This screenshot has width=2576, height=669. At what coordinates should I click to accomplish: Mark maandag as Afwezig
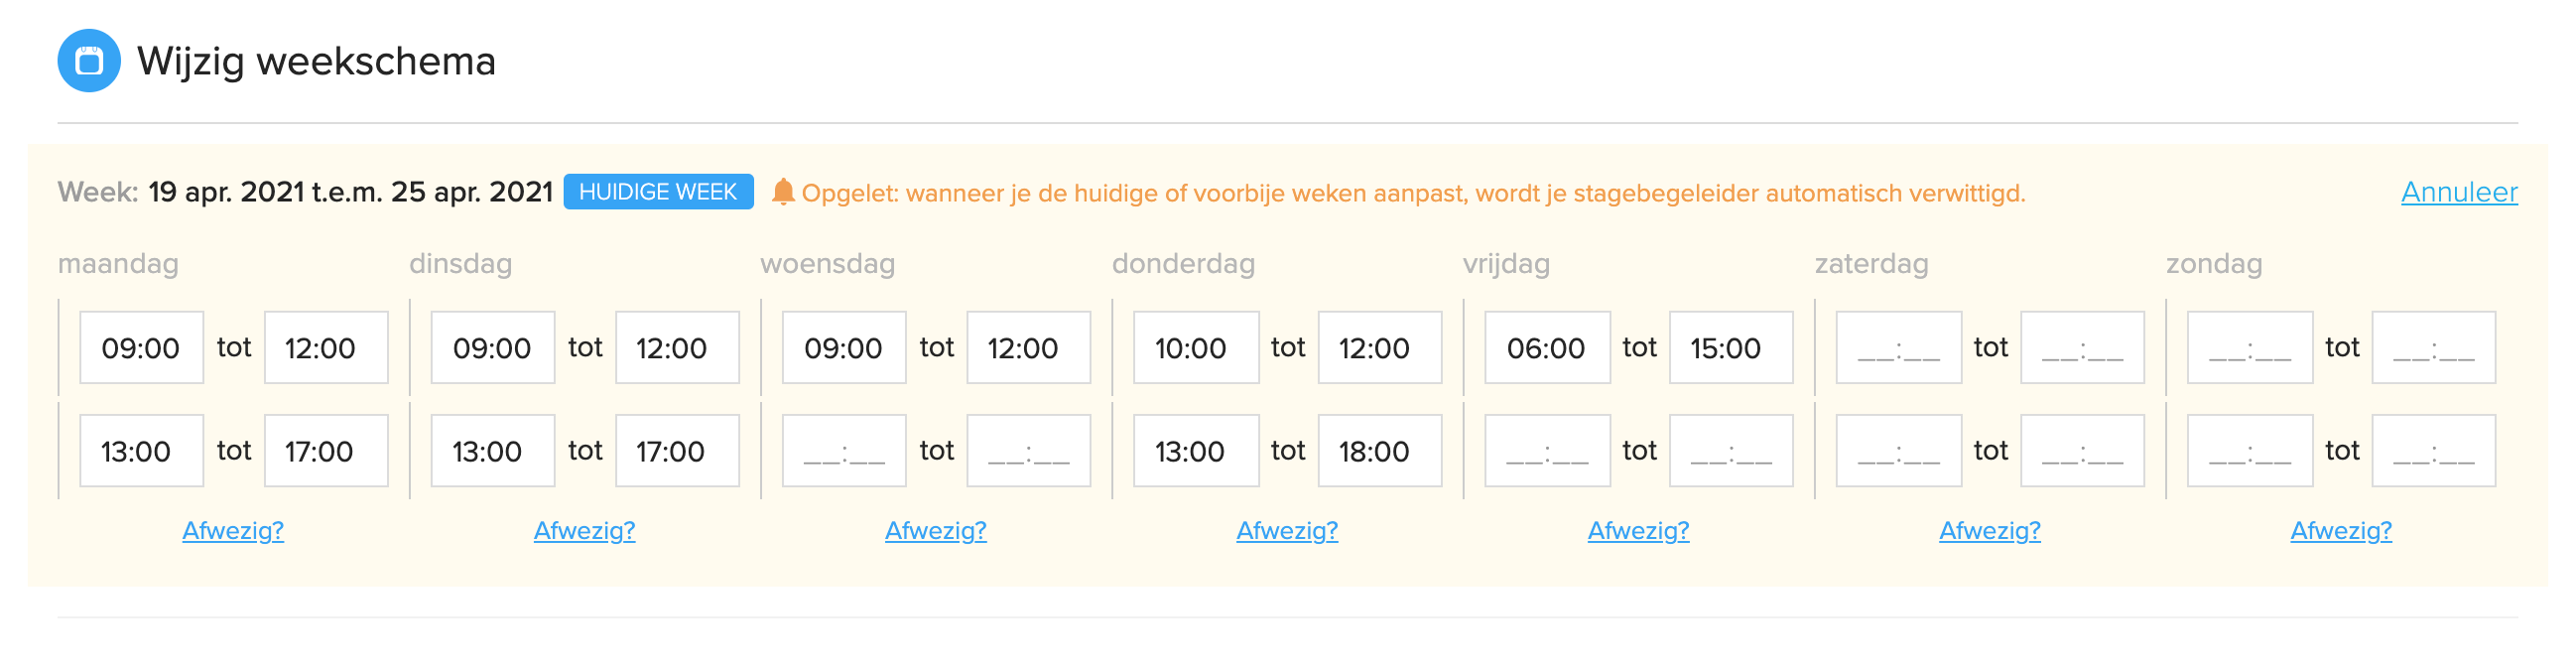[x=233, y=531]
